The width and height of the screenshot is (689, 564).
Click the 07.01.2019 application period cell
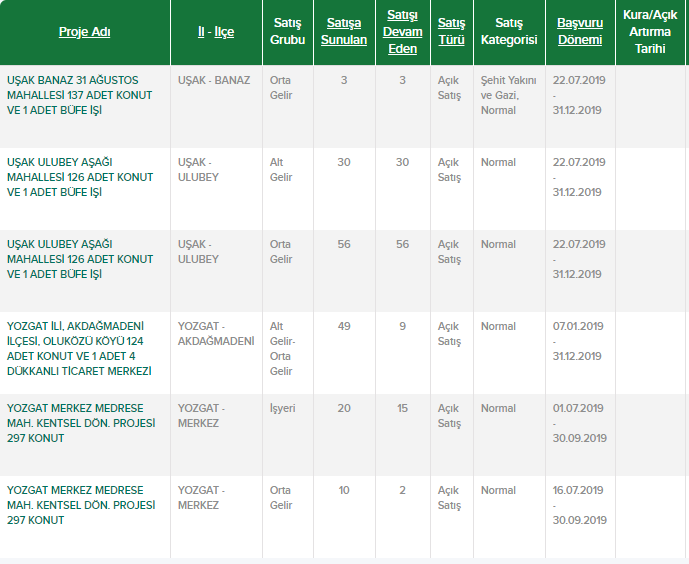[x=579, y=341]
